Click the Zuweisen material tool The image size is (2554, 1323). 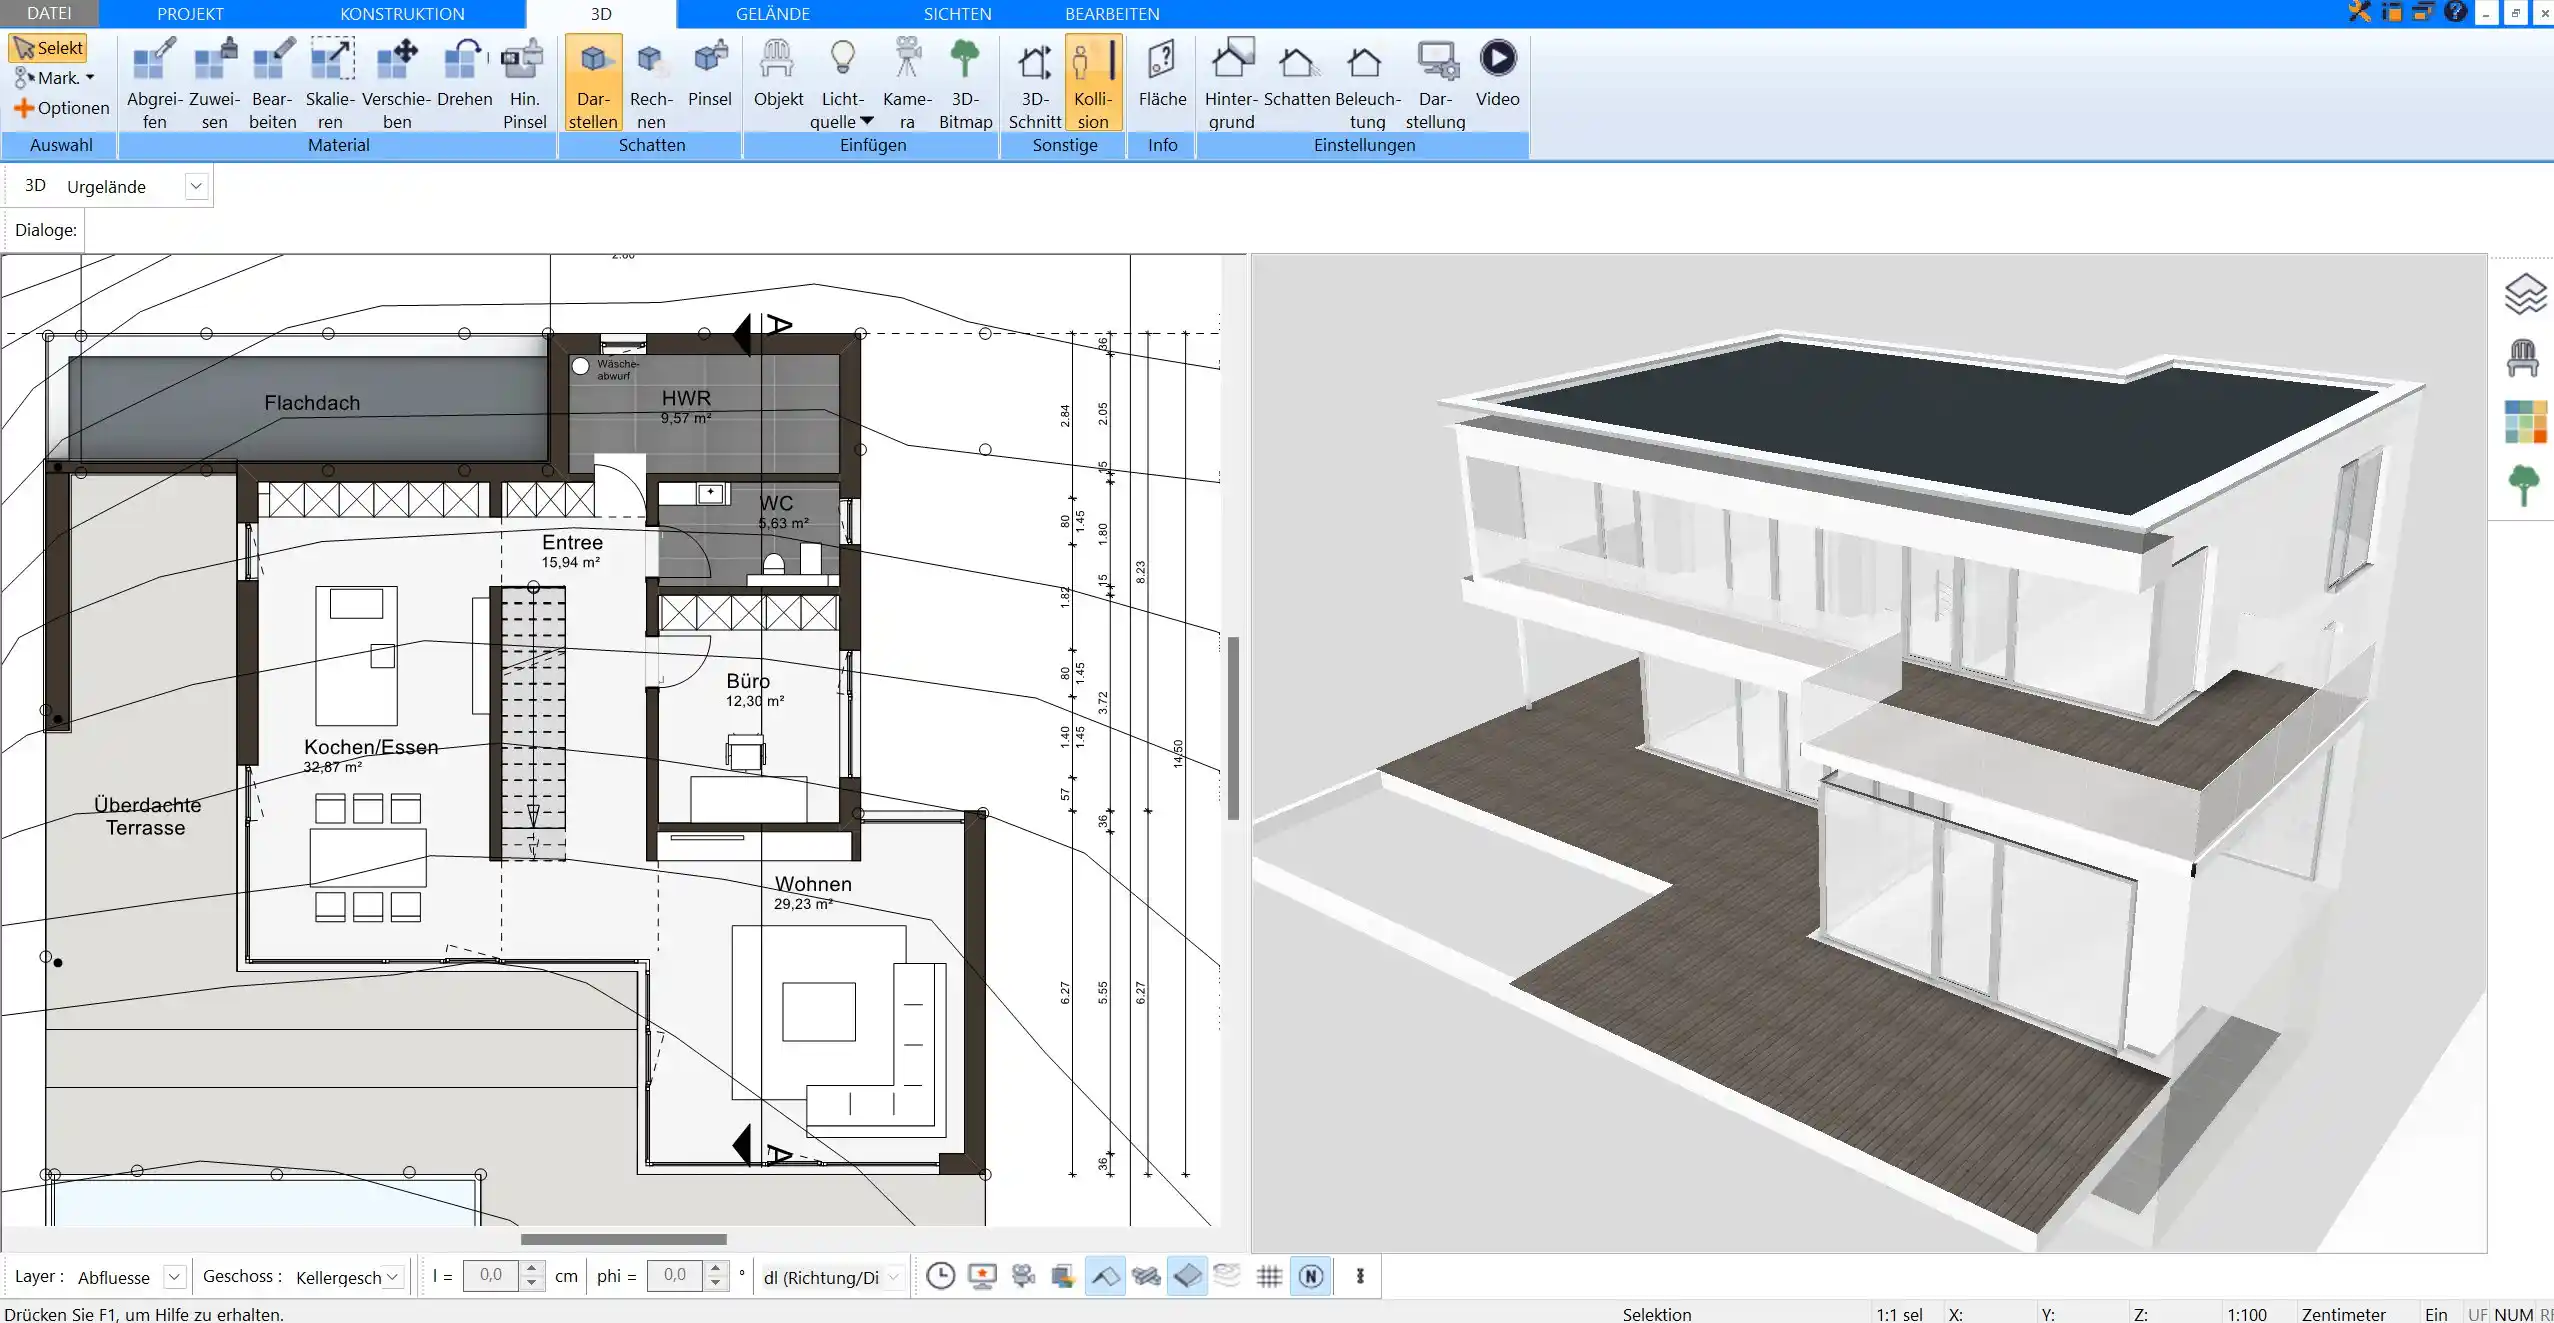coord(215,83)
